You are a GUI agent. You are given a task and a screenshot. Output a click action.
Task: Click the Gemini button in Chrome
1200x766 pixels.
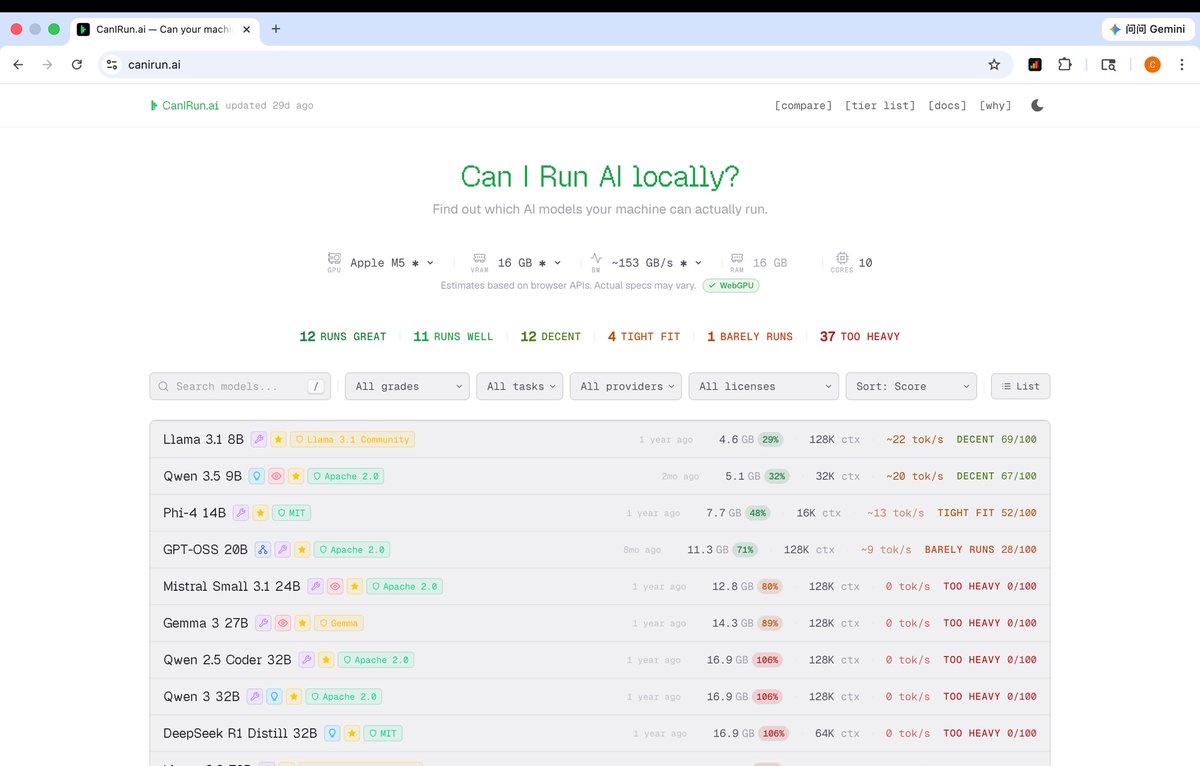click(1146, 29)
